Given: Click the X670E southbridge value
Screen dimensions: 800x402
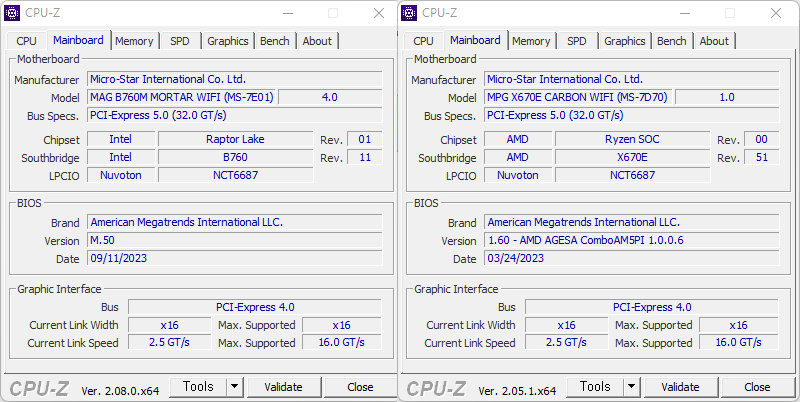Looking at the screenshot, I should (632, 157).
